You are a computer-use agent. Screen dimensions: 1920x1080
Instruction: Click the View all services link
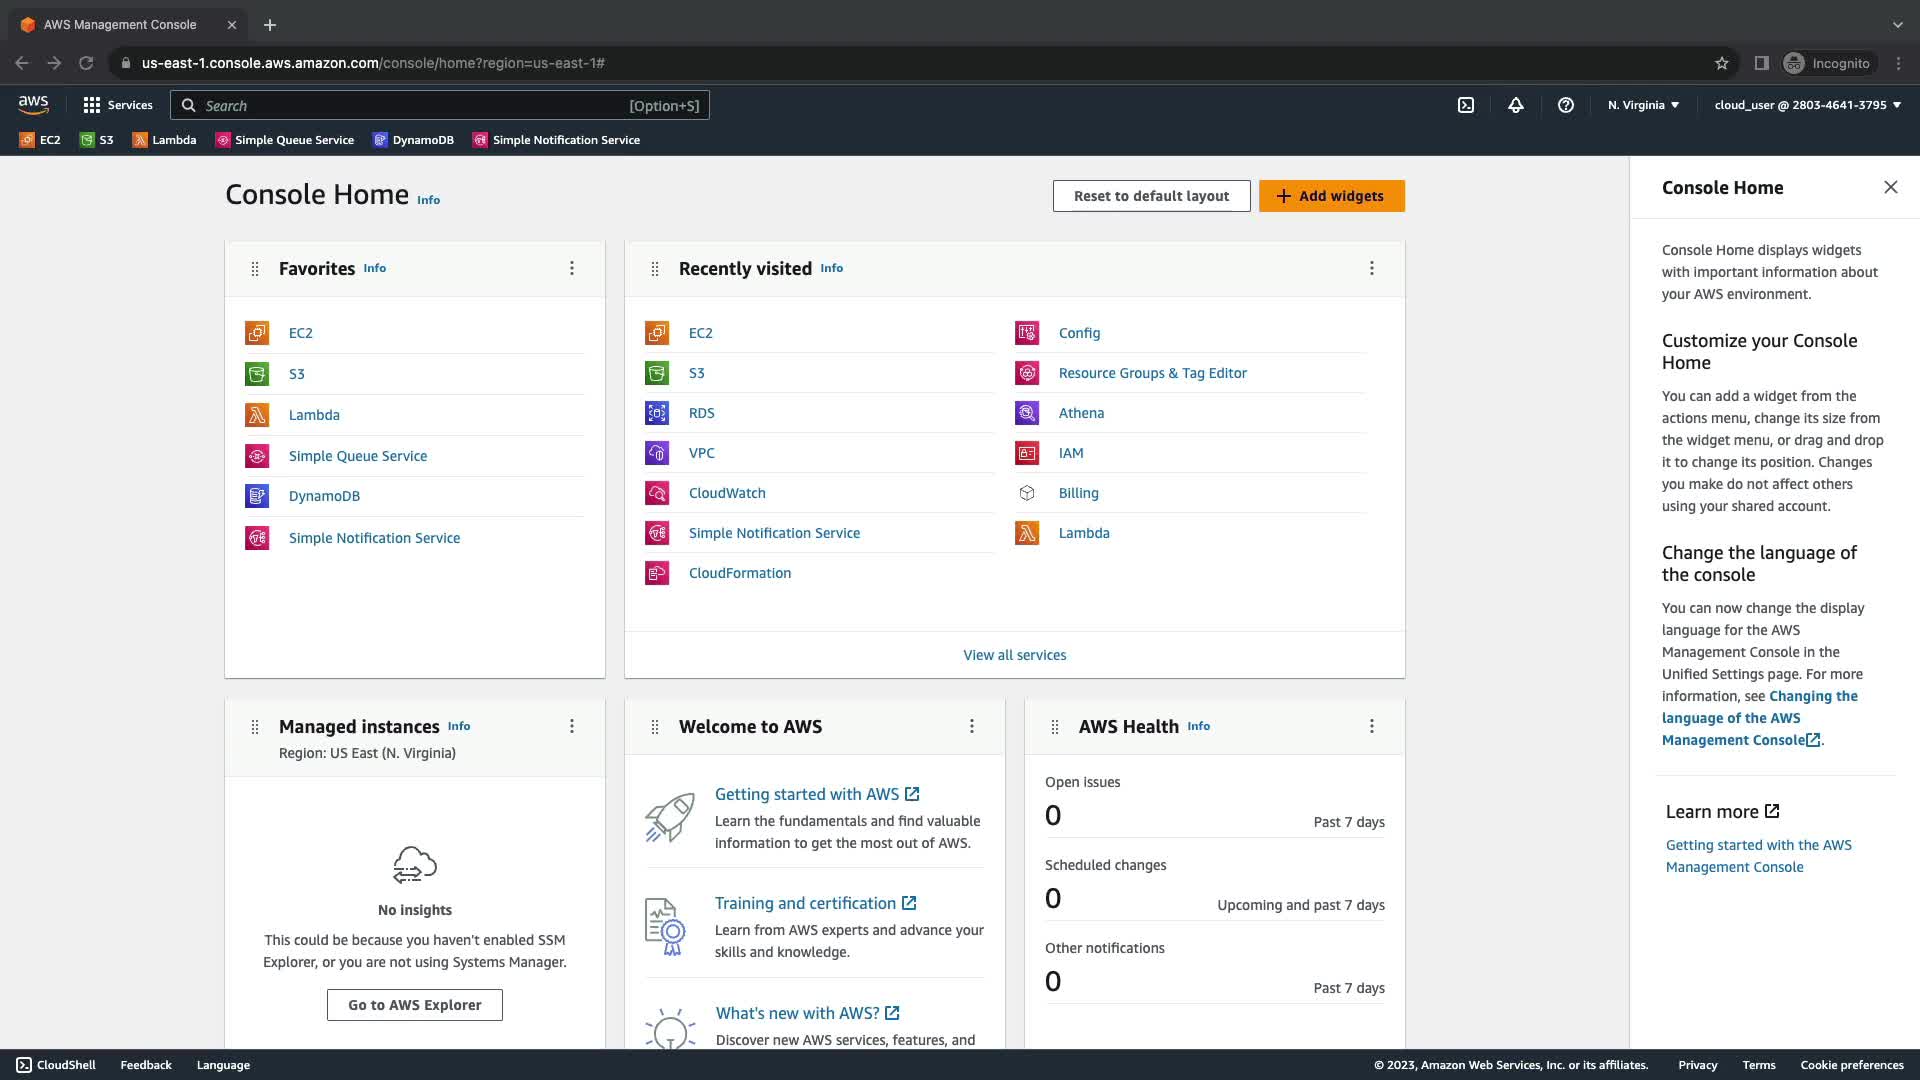[1014, 655]
